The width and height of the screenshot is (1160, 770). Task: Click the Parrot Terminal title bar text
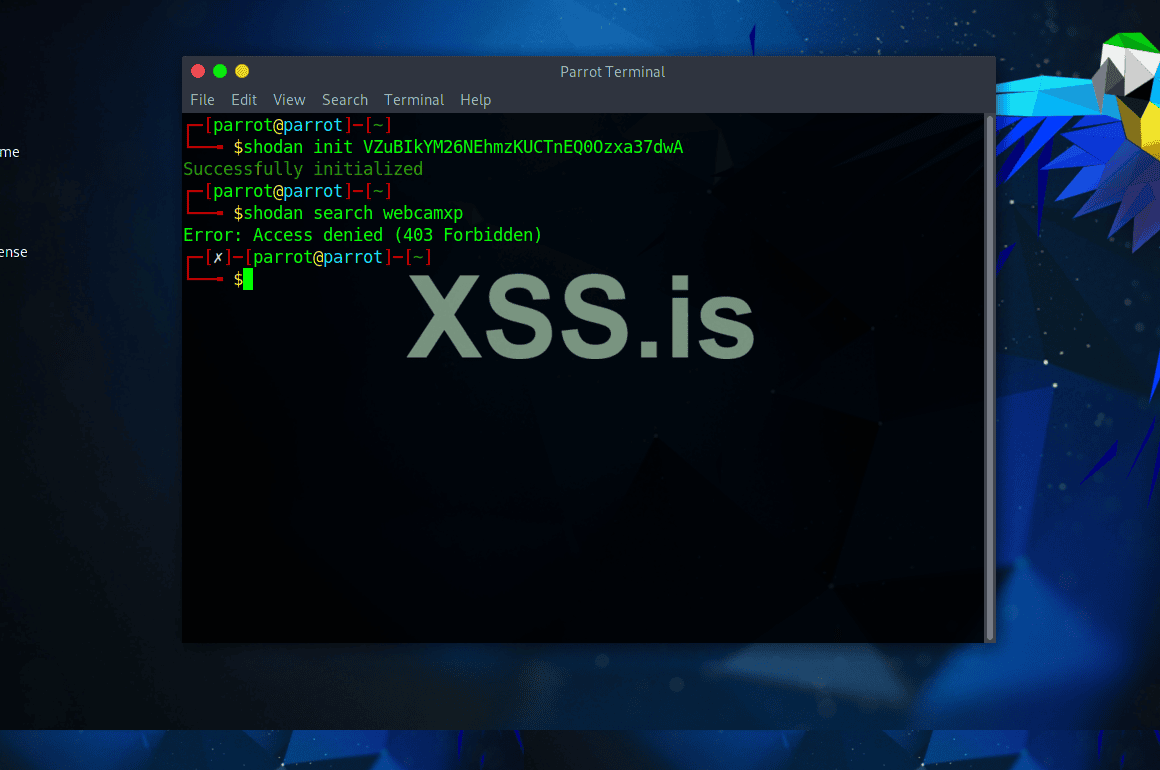tap(612, 71)
